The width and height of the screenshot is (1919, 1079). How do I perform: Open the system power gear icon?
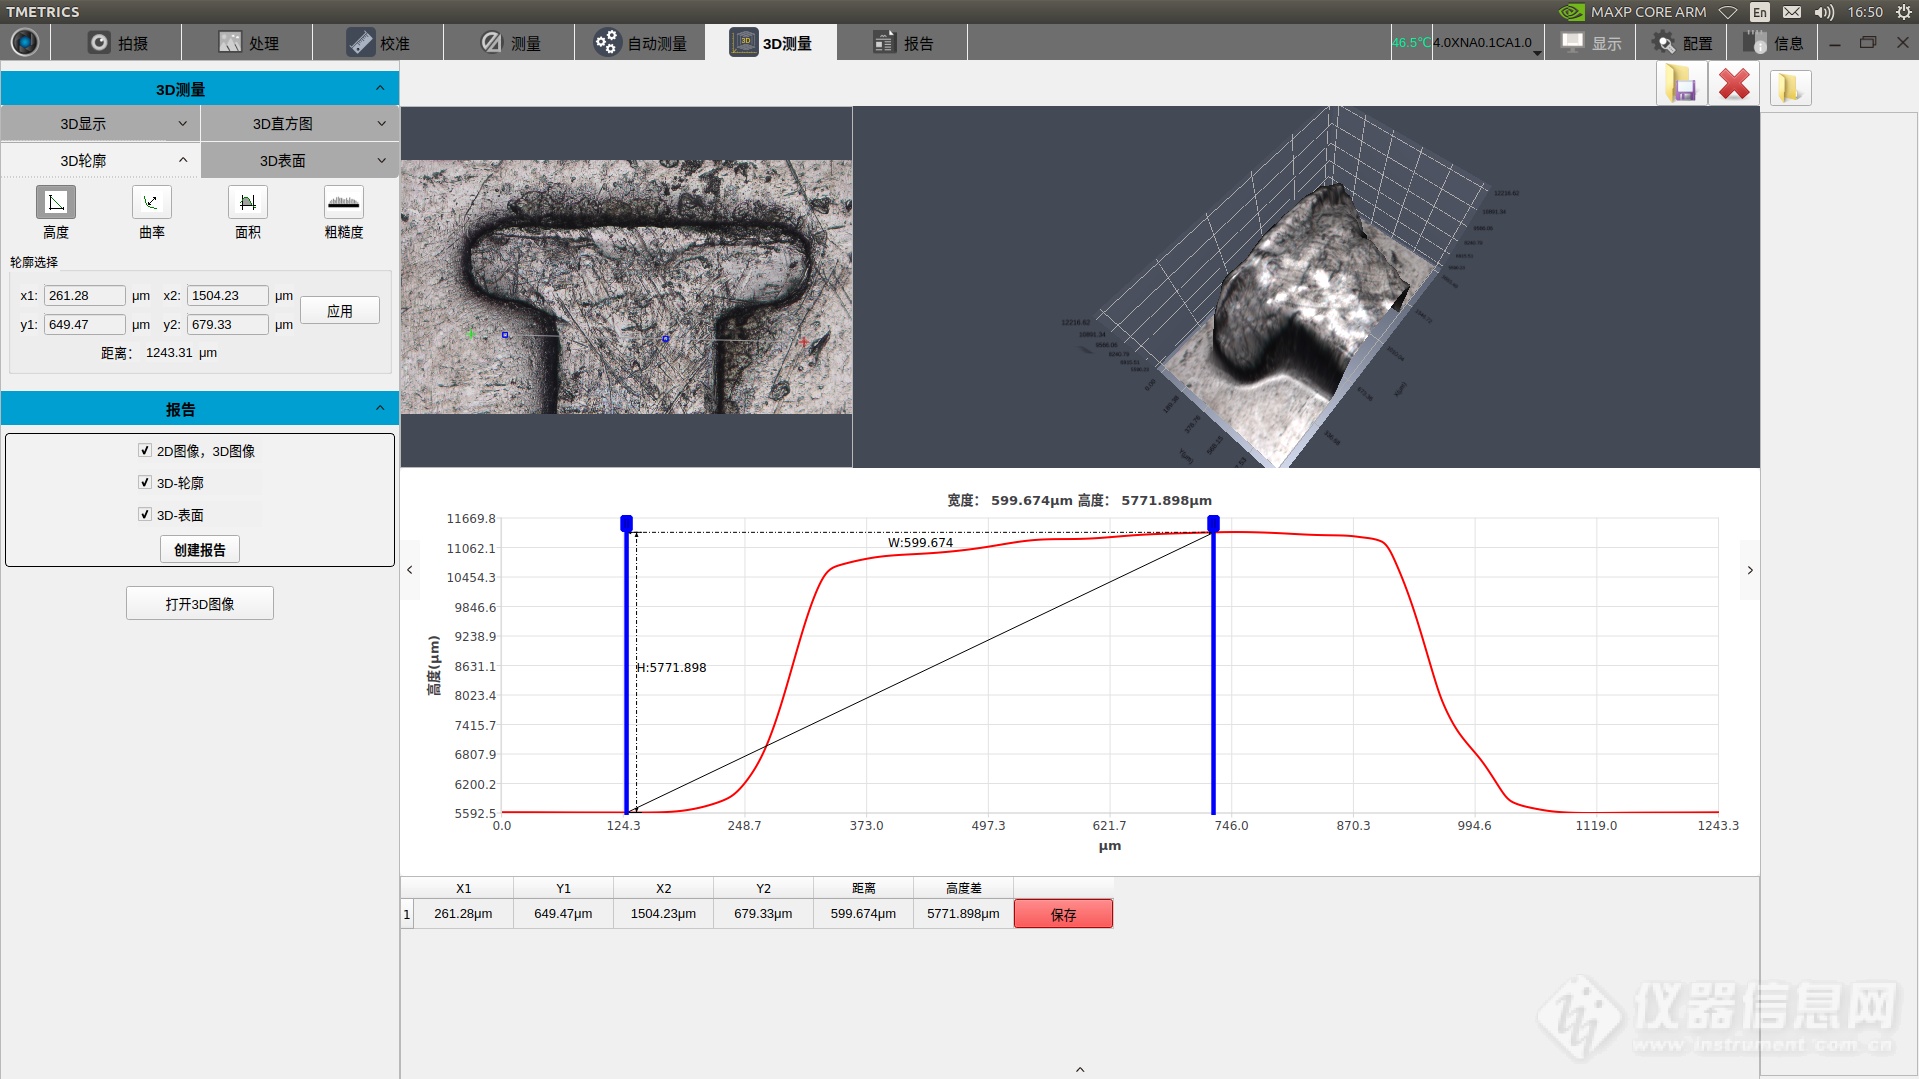coord(1904,12)
